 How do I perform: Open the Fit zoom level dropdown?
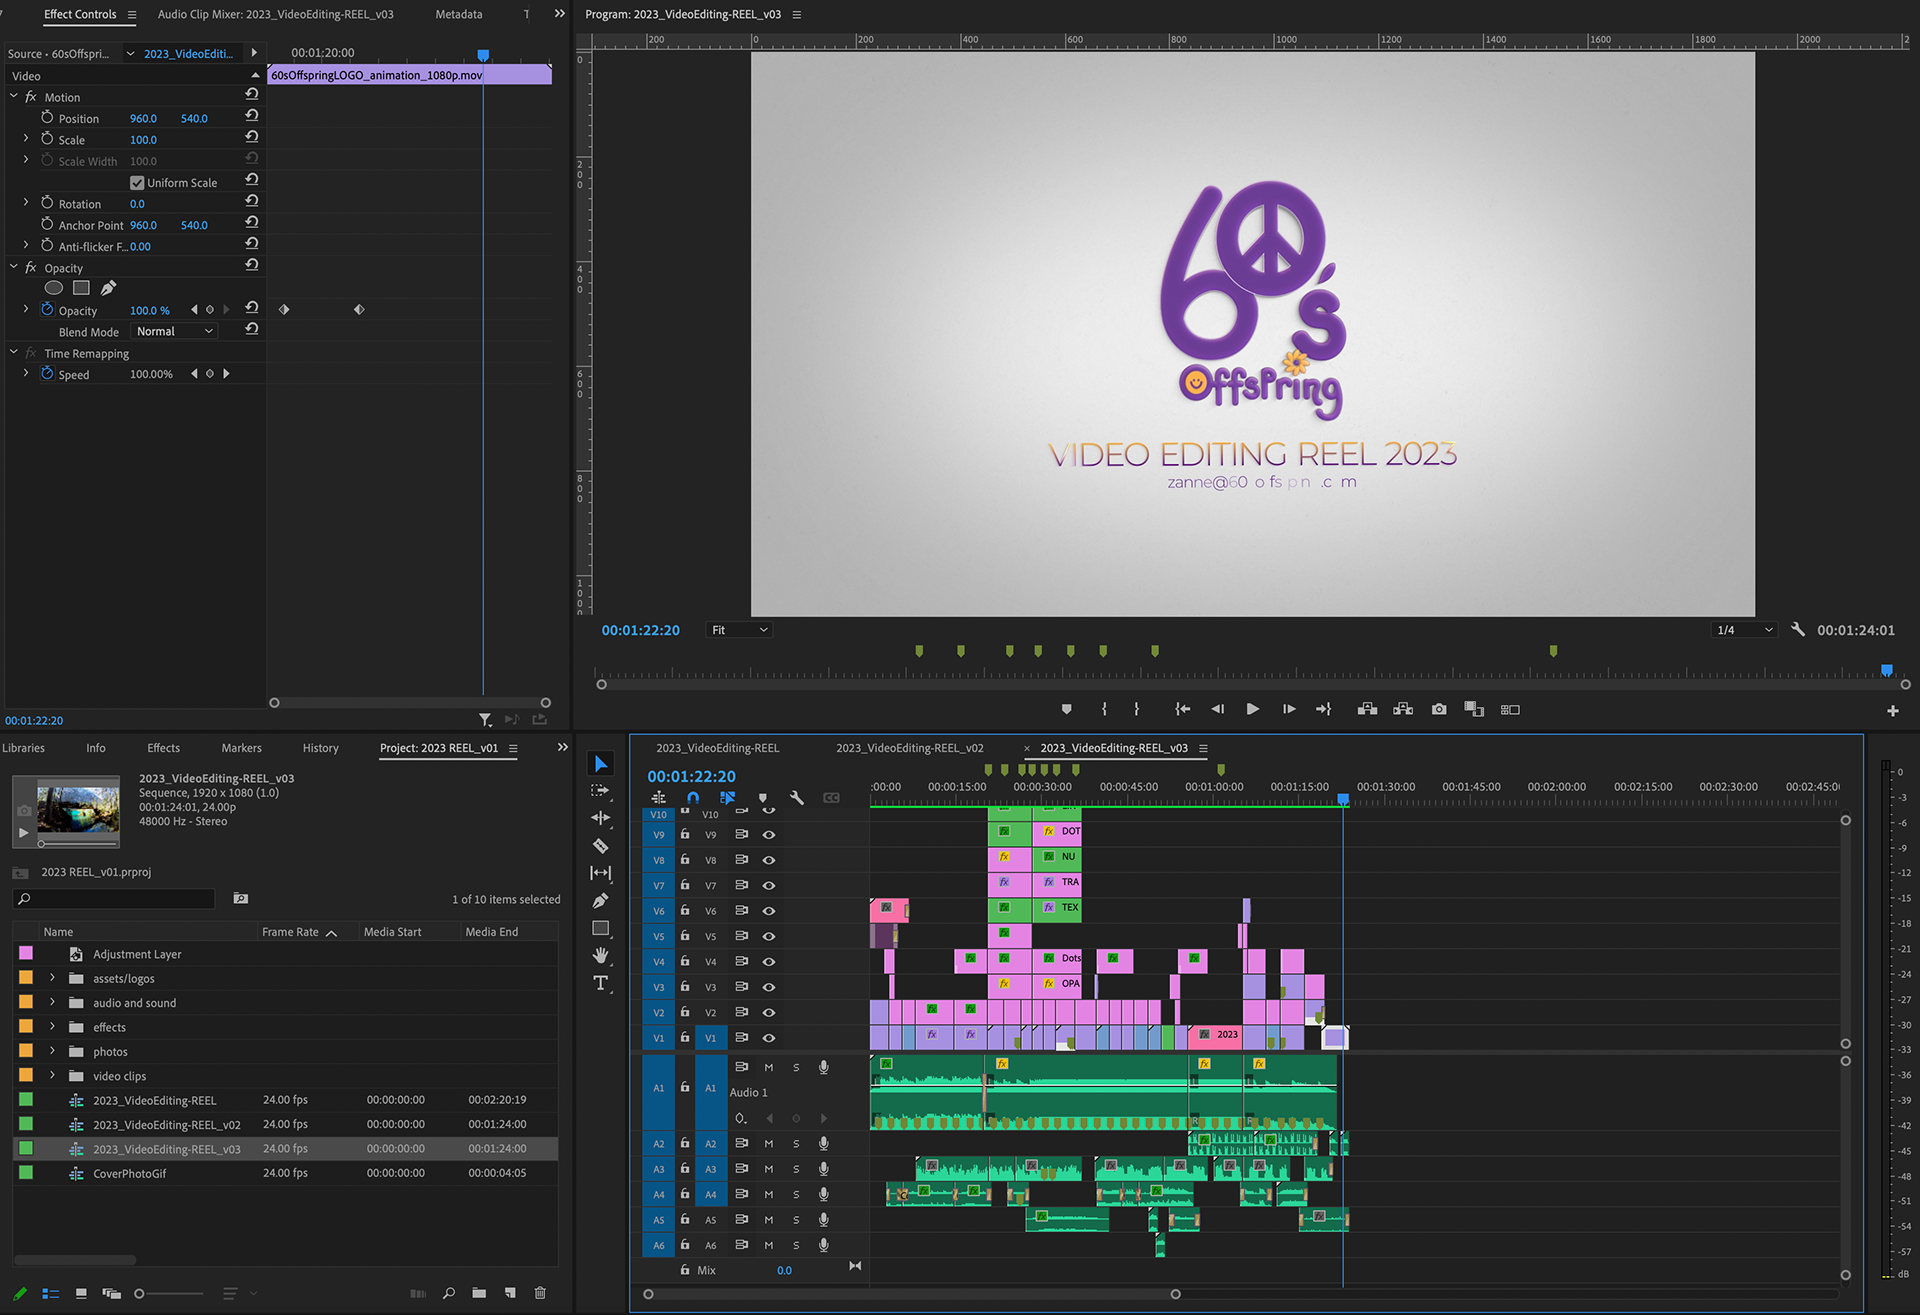739,630
